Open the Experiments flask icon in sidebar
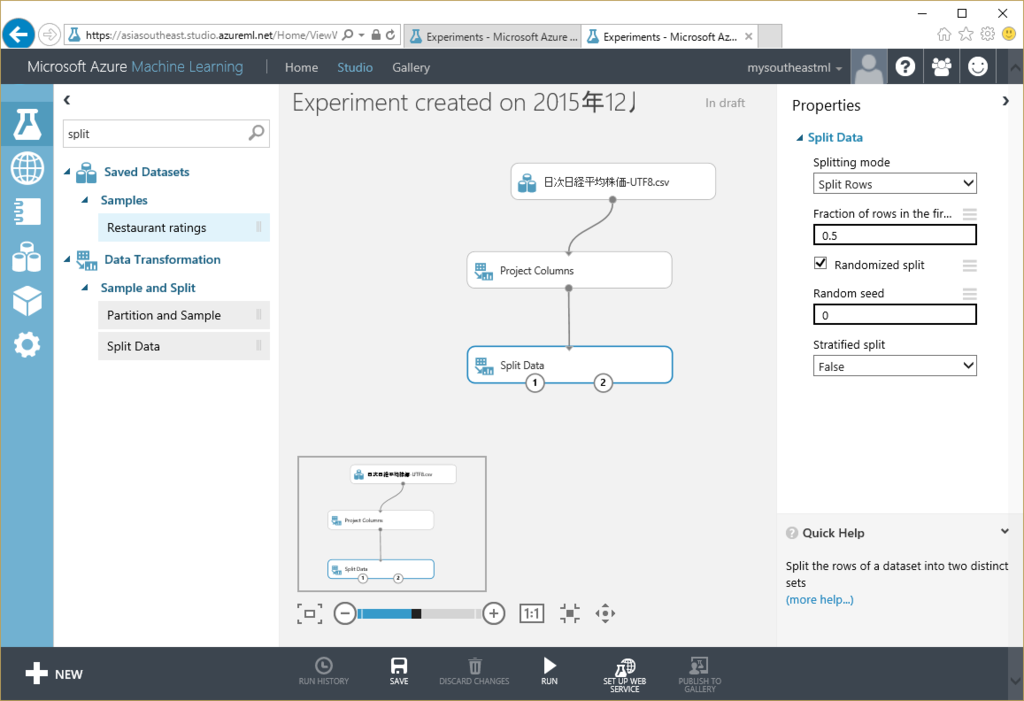 pyautogui.click(x=27, y=124)
